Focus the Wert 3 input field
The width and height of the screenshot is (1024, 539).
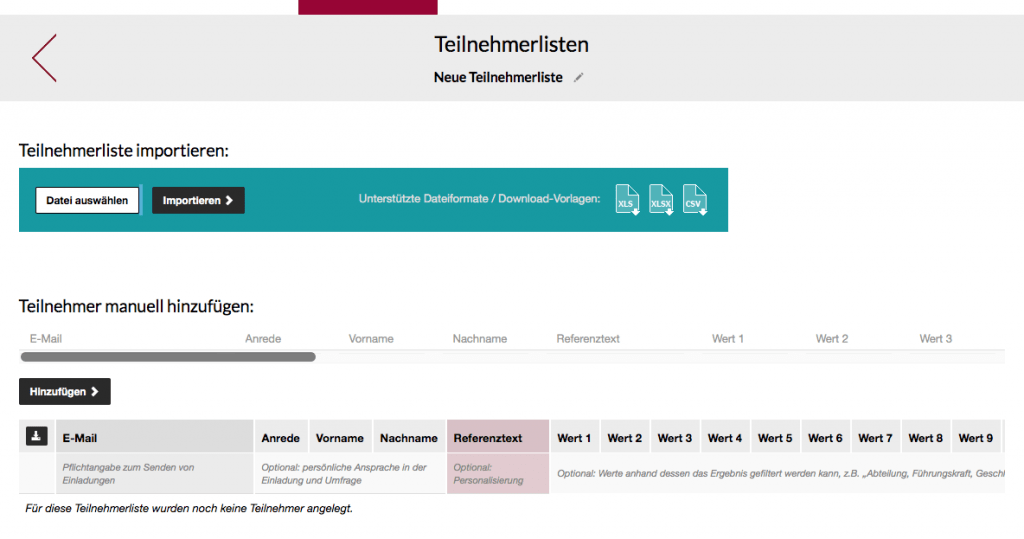pos(957,339)
